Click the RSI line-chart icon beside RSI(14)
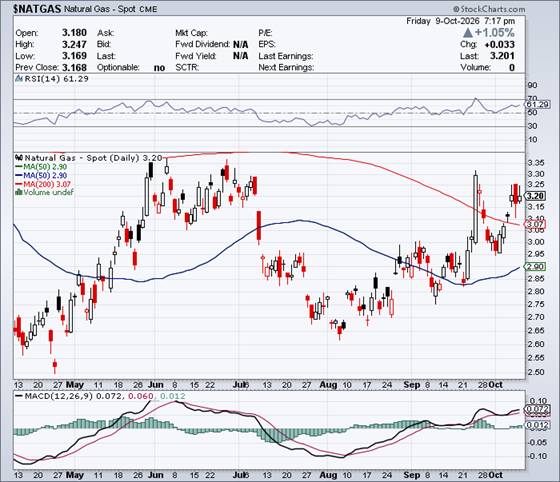 point(19,79)
